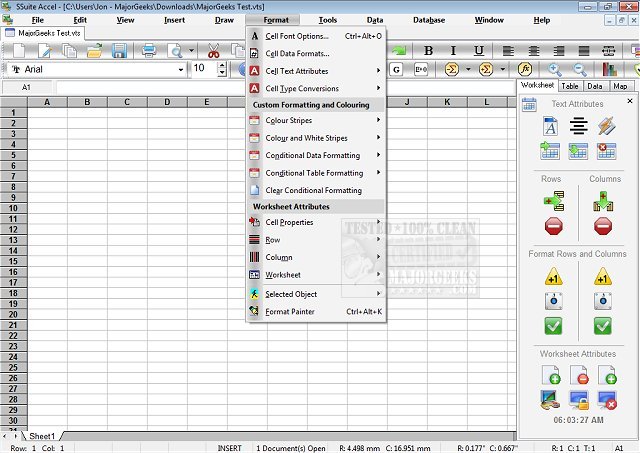Choose Cell Data Formats menu entry
The height and width of the screenshot is (453, 640).
click(x=316, y=53)
